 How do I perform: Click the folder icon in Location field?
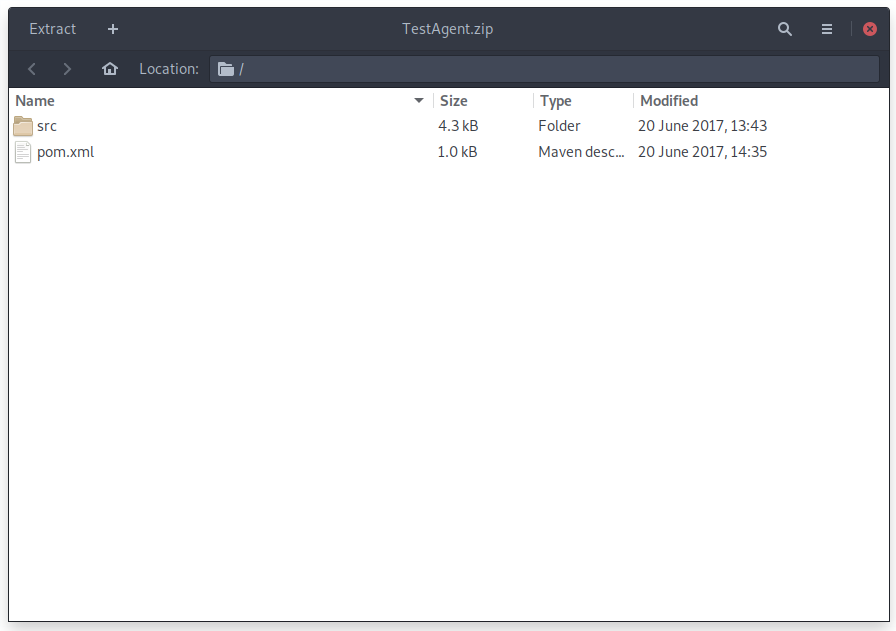tap(226, 69)
